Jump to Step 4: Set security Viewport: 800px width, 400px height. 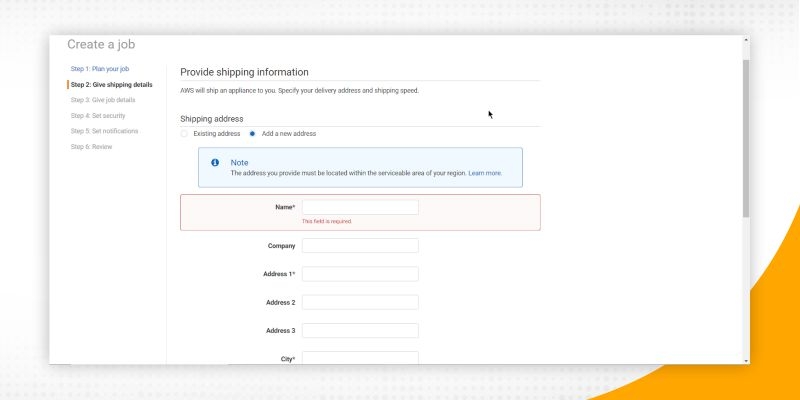tap(97, 116)
